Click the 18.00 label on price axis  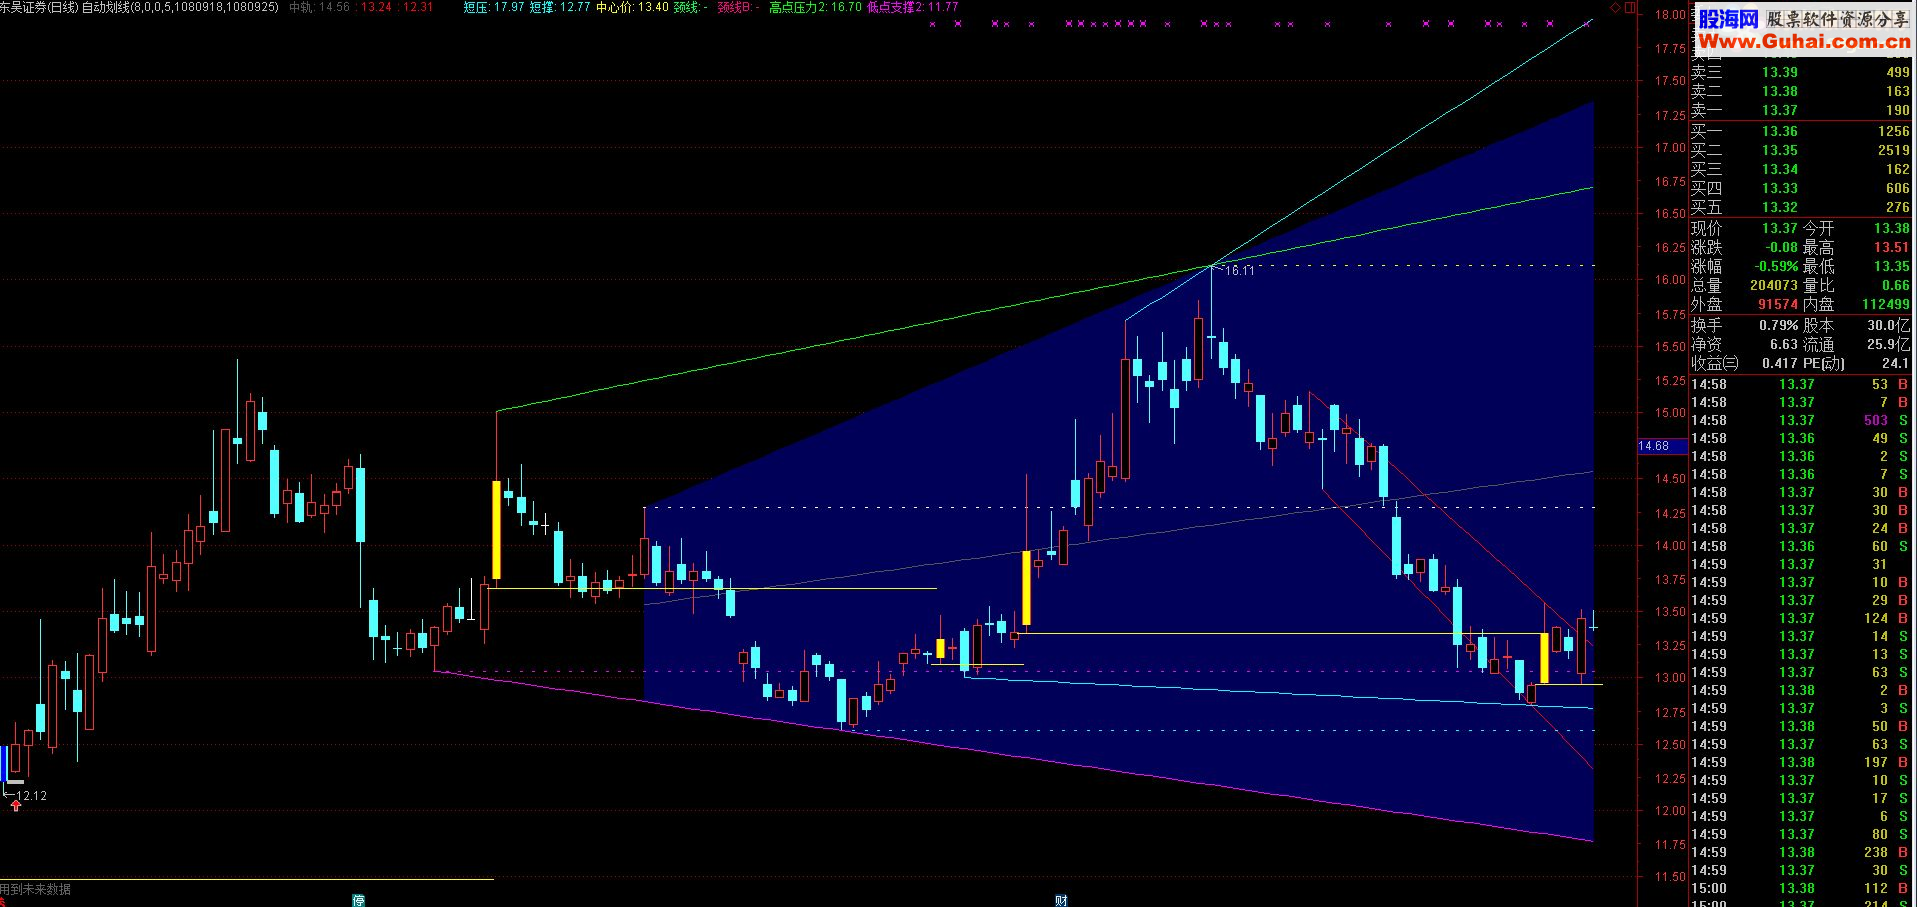(x=1670, y=15)
